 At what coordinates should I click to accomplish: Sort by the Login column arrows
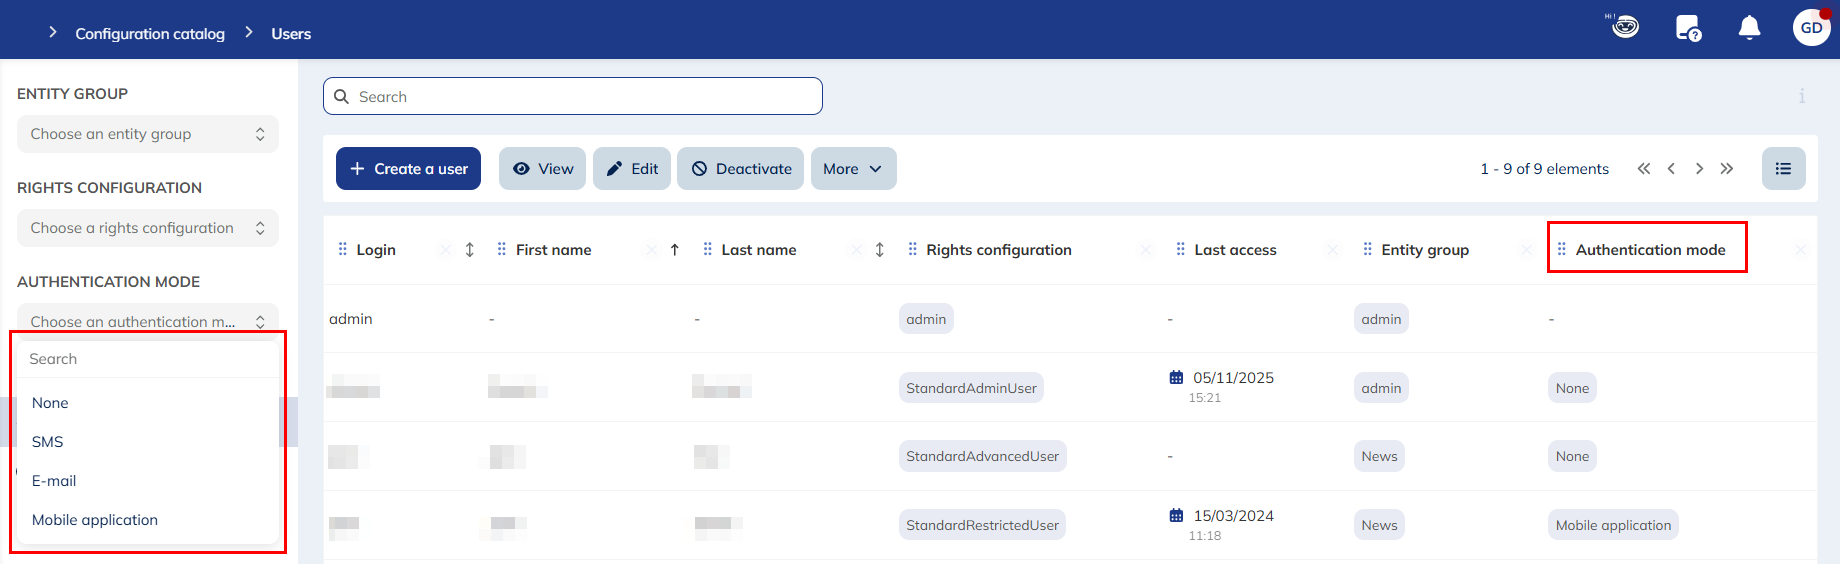470,250
